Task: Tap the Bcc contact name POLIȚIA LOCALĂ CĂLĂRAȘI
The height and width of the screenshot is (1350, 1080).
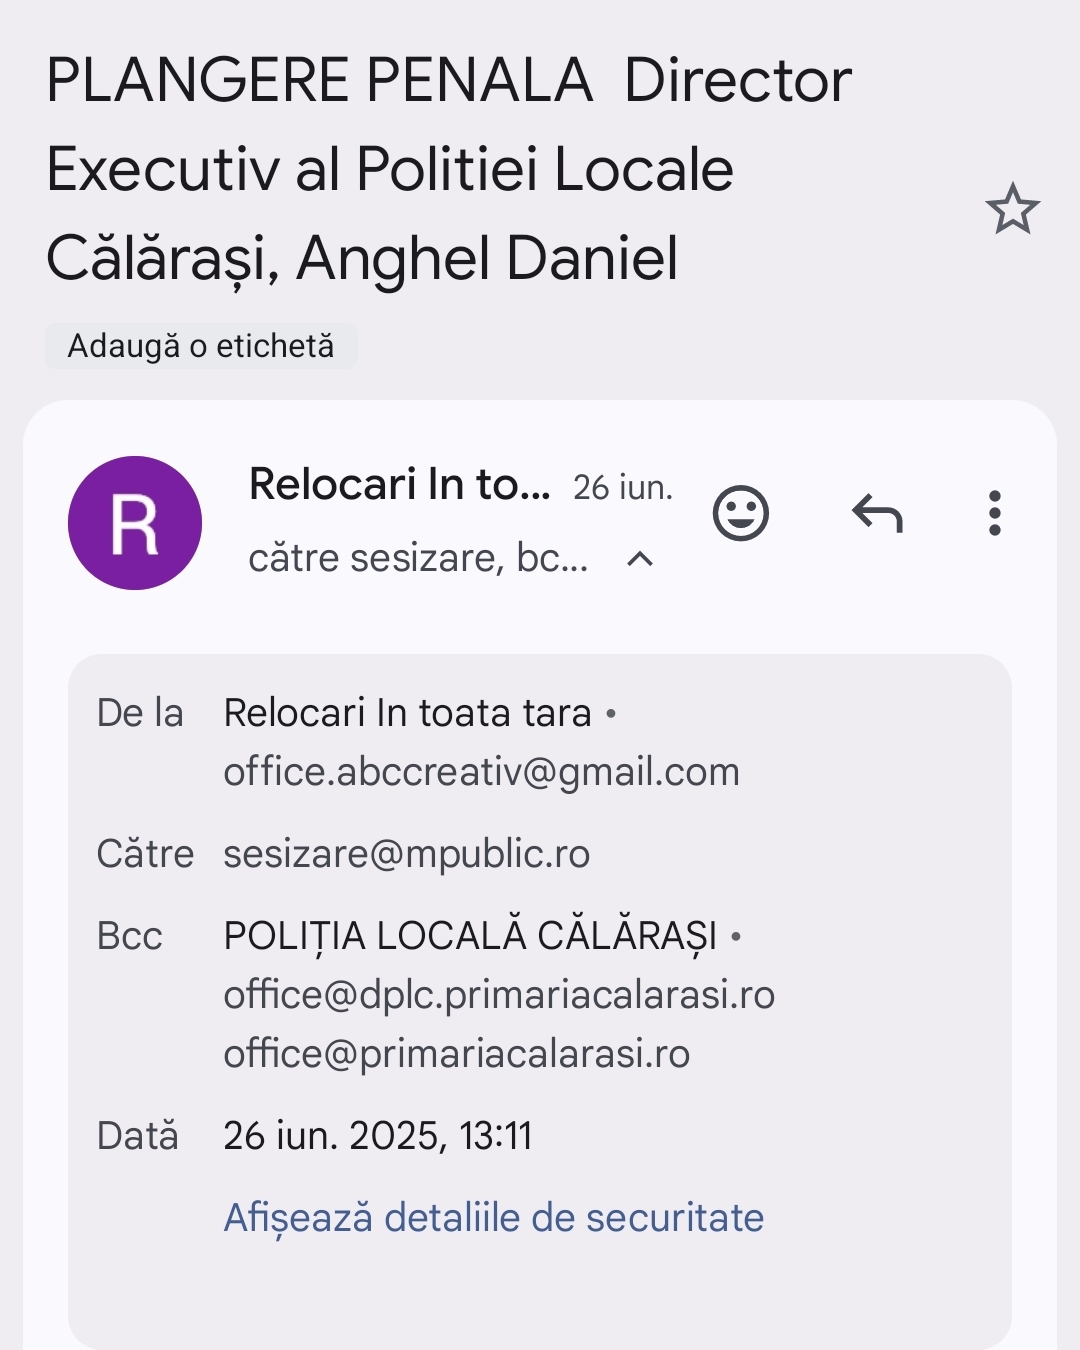Action: coord(470,936)
